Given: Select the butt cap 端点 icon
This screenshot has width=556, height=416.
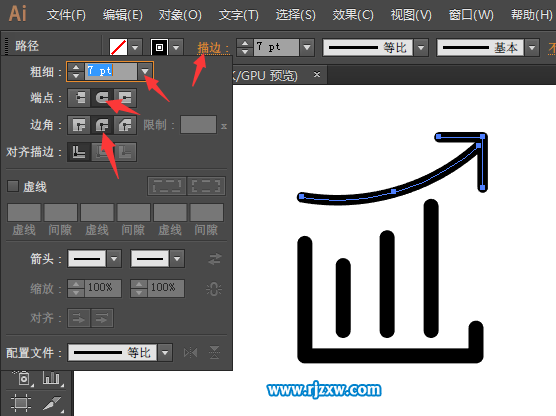Looking at the screenshot, I should pyautogui.click(x=79, y=98).
